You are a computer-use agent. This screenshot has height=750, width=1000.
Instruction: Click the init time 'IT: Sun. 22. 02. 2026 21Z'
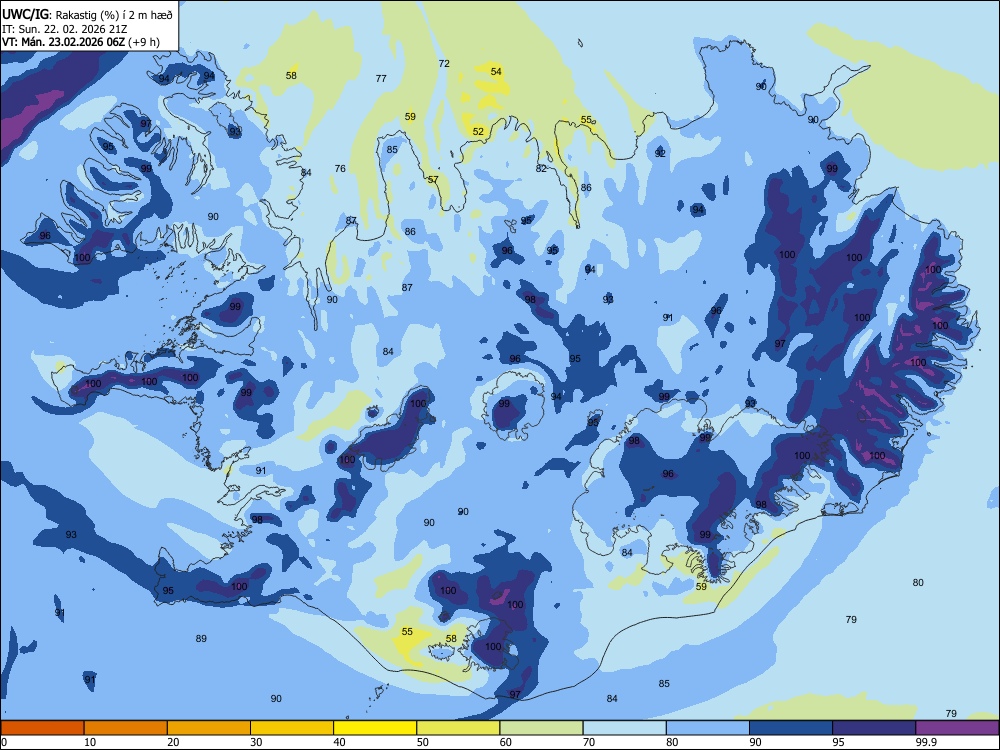click(64, 29)
